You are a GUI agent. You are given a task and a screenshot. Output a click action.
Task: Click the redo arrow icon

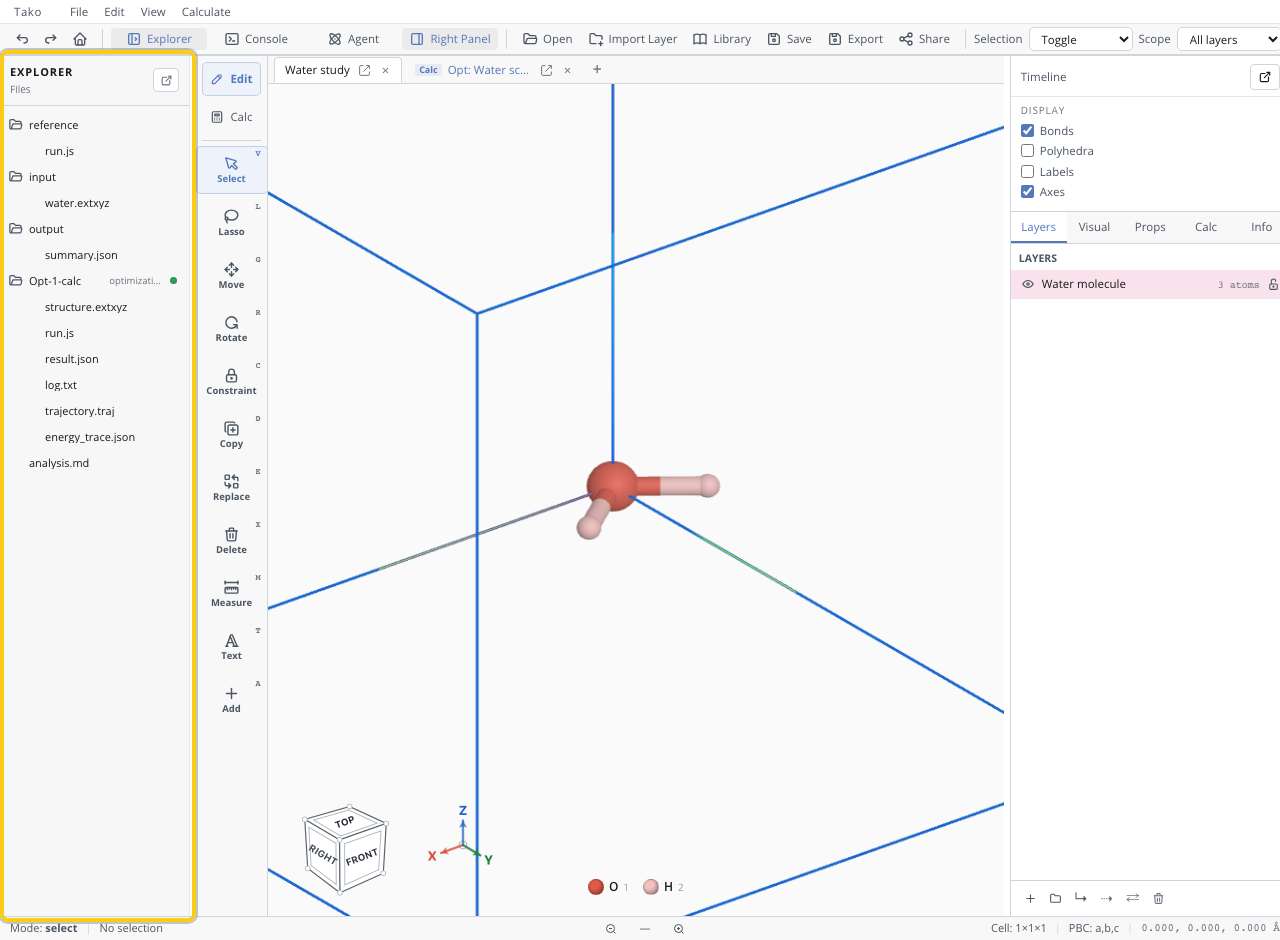[x=51, y=39]
